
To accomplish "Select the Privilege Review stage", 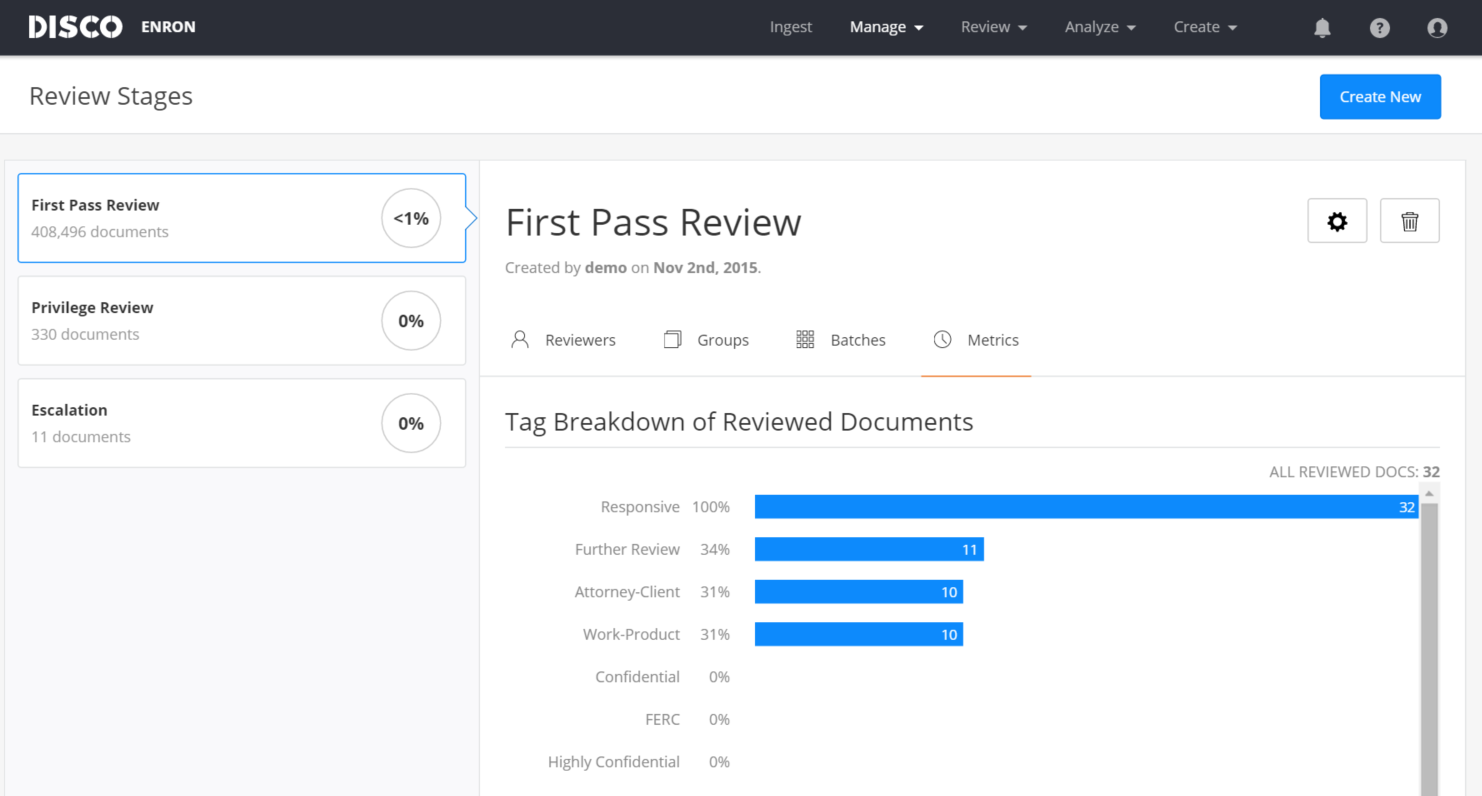I will [242, 321].
